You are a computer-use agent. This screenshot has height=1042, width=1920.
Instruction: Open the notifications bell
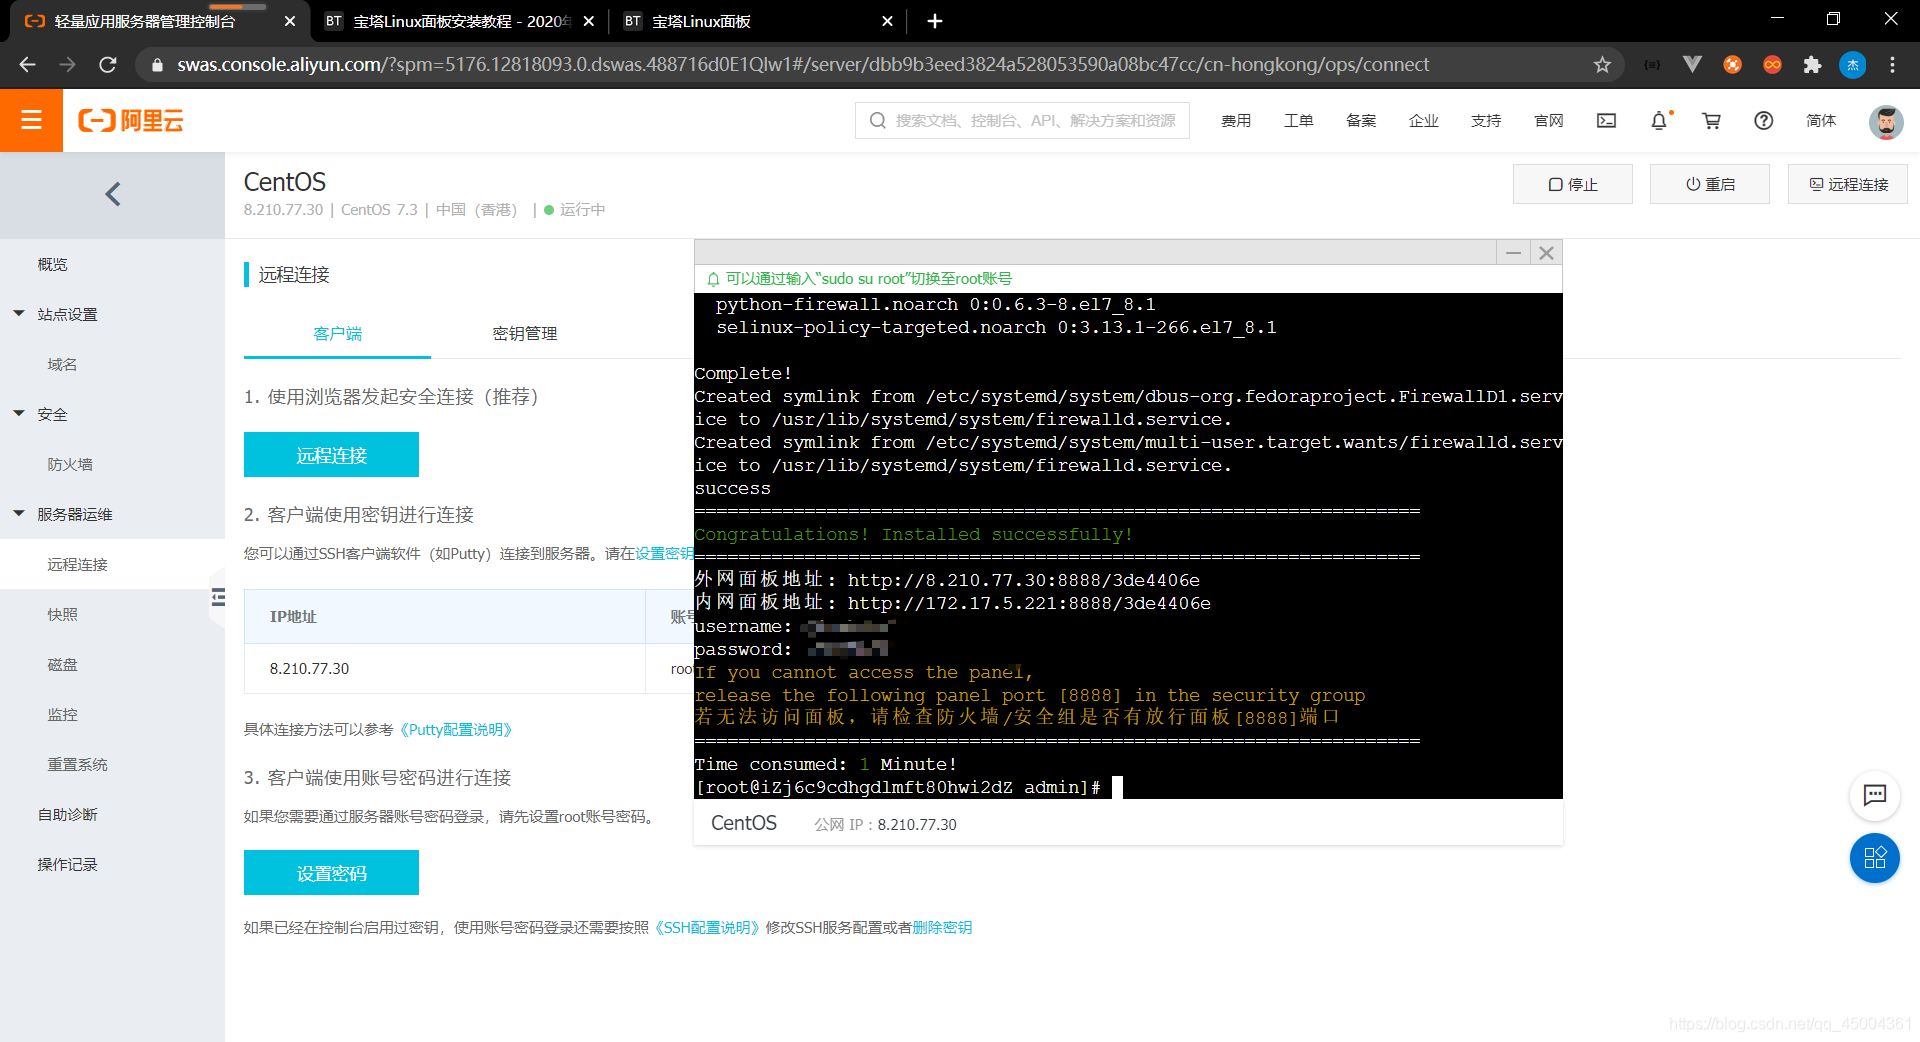(x=1659, y=121)
